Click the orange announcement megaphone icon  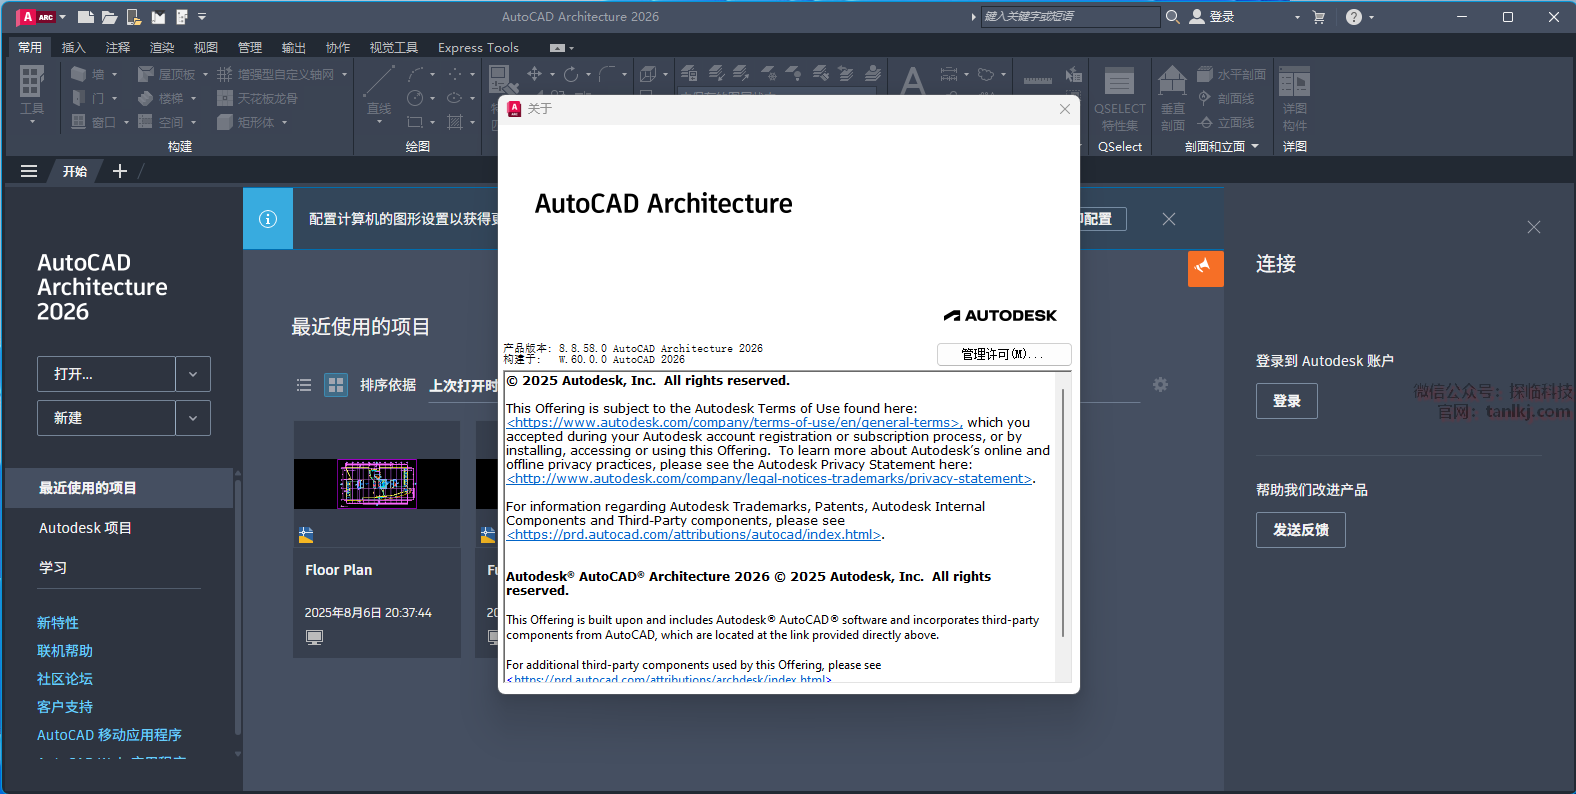click(x=1205, y=268)
